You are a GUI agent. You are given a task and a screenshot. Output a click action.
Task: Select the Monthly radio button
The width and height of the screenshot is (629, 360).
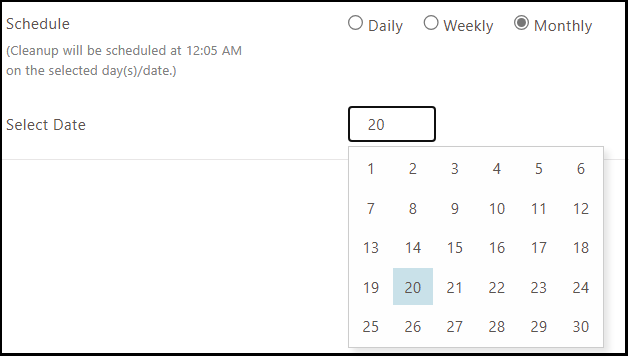(x=521, y=23)
